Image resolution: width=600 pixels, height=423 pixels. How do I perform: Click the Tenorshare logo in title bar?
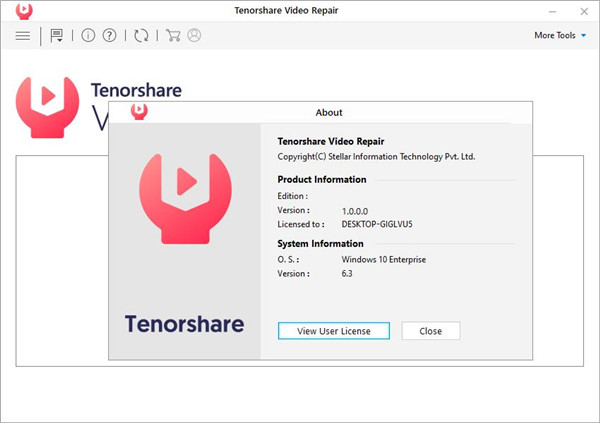coord(24,10)
